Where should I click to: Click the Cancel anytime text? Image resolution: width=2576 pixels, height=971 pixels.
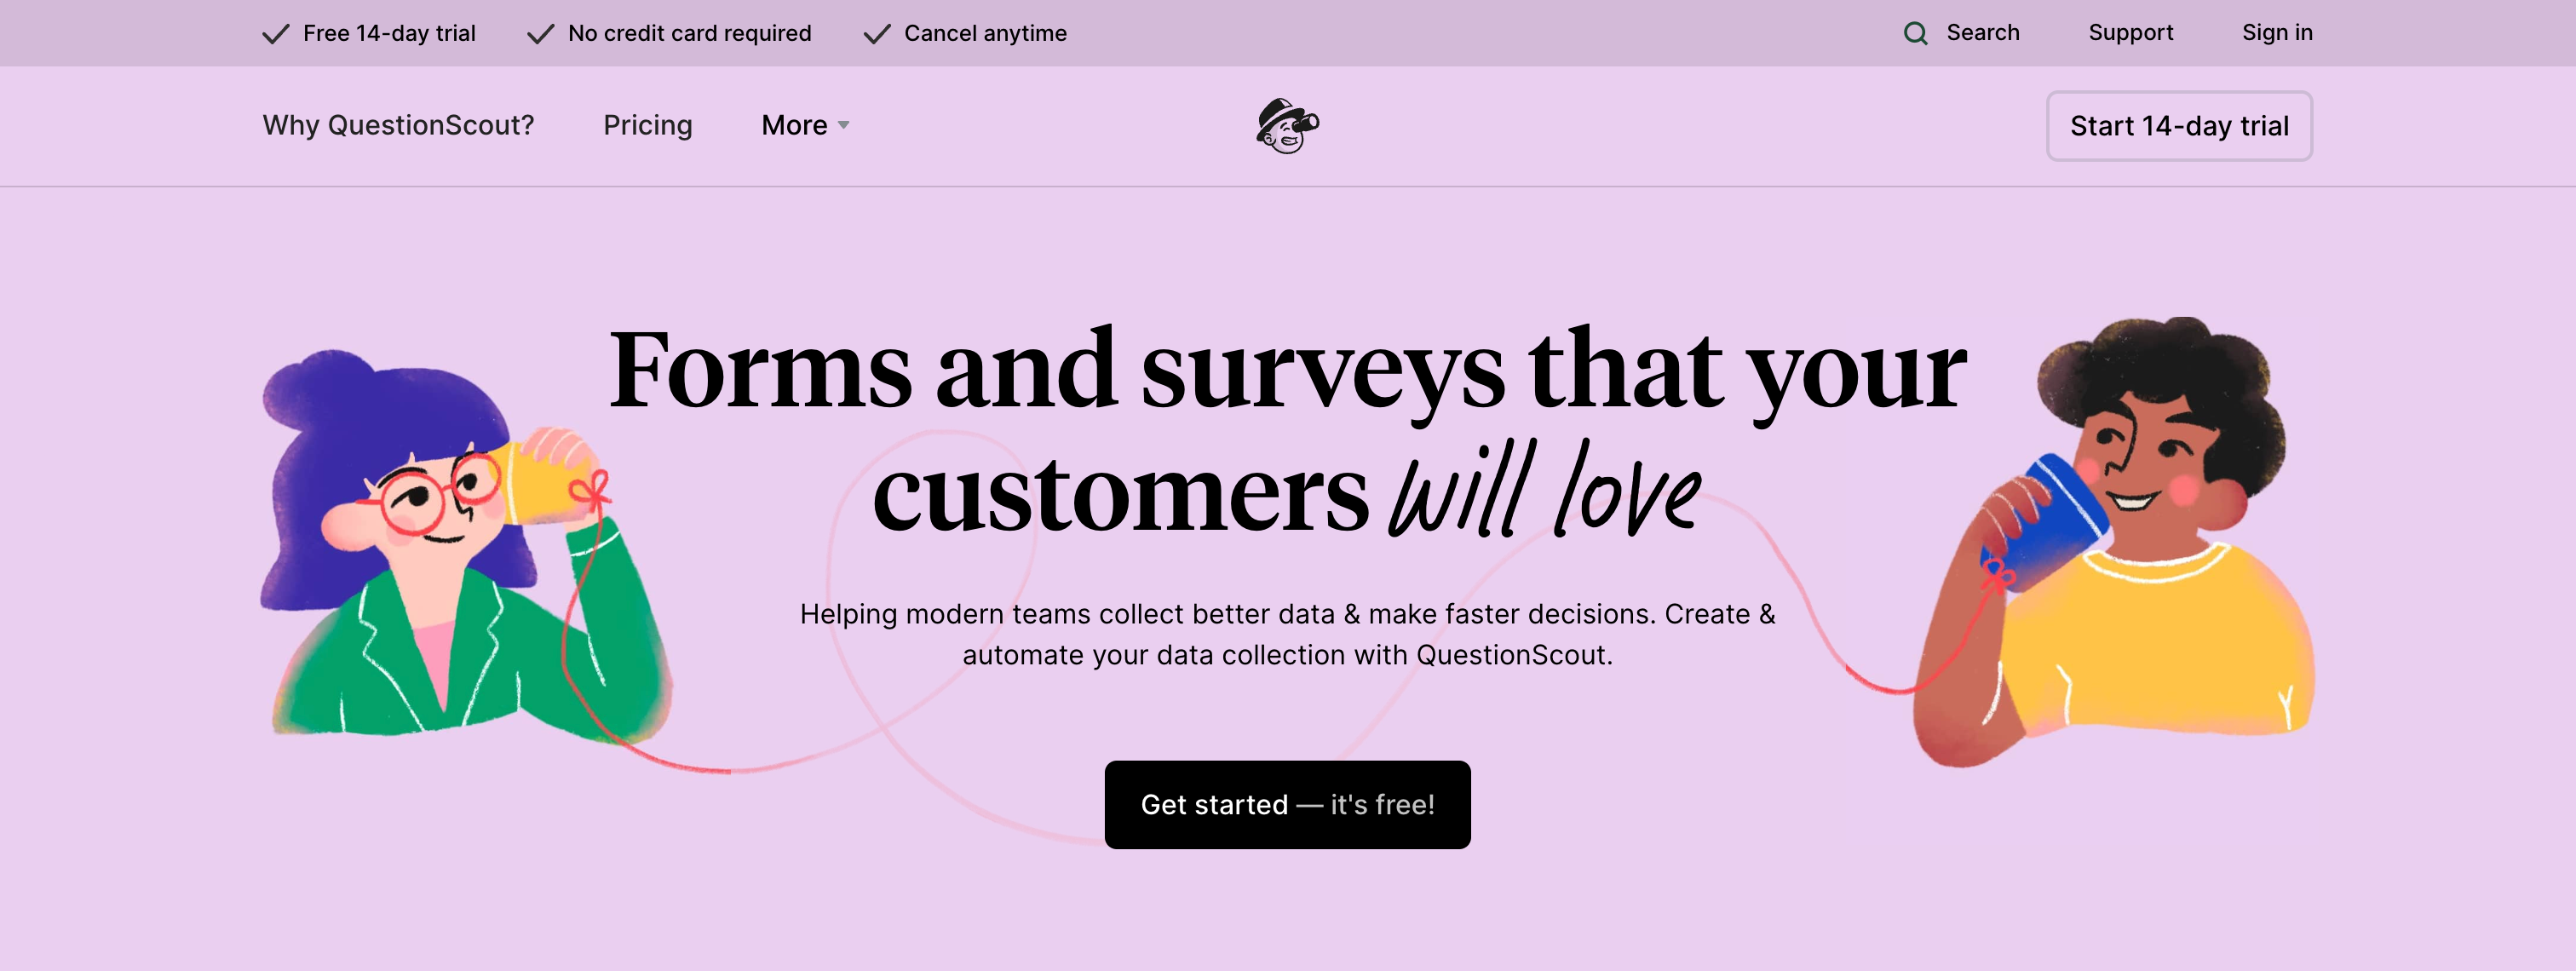click(x=985, y=33)
